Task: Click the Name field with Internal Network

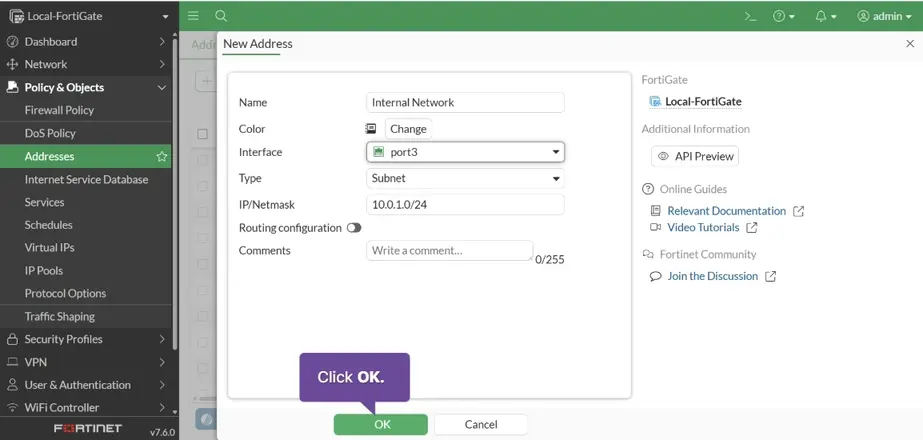Action: pyautogui.click(x=465, y=102)
